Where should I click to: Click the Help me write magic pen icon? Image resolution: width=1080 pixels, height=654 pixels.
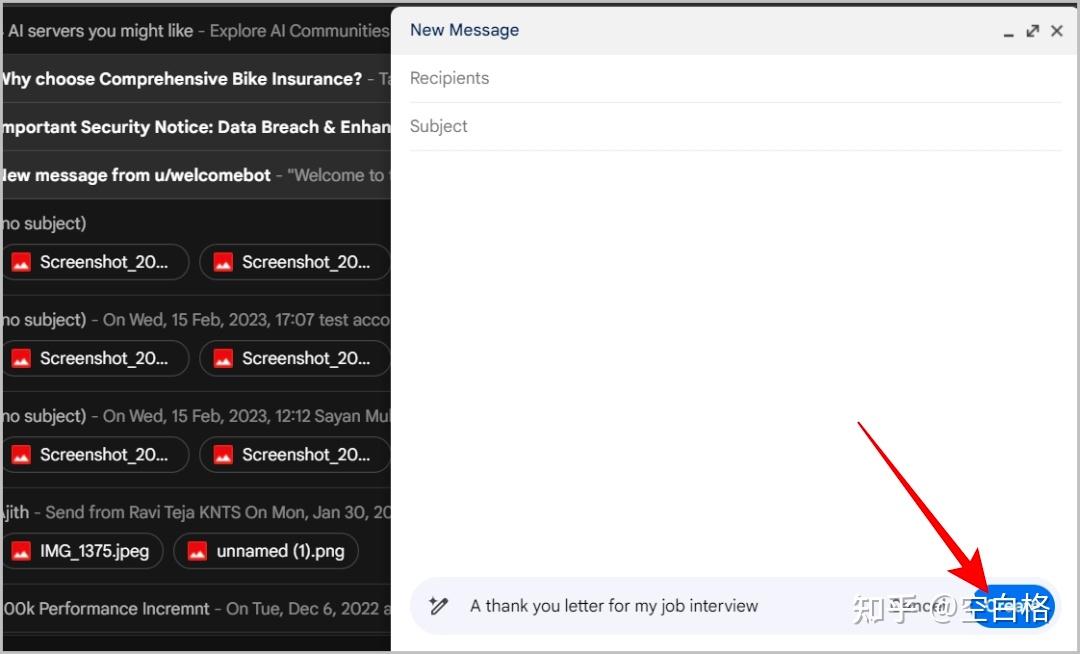pyautogui.click(x=438, y=606)
